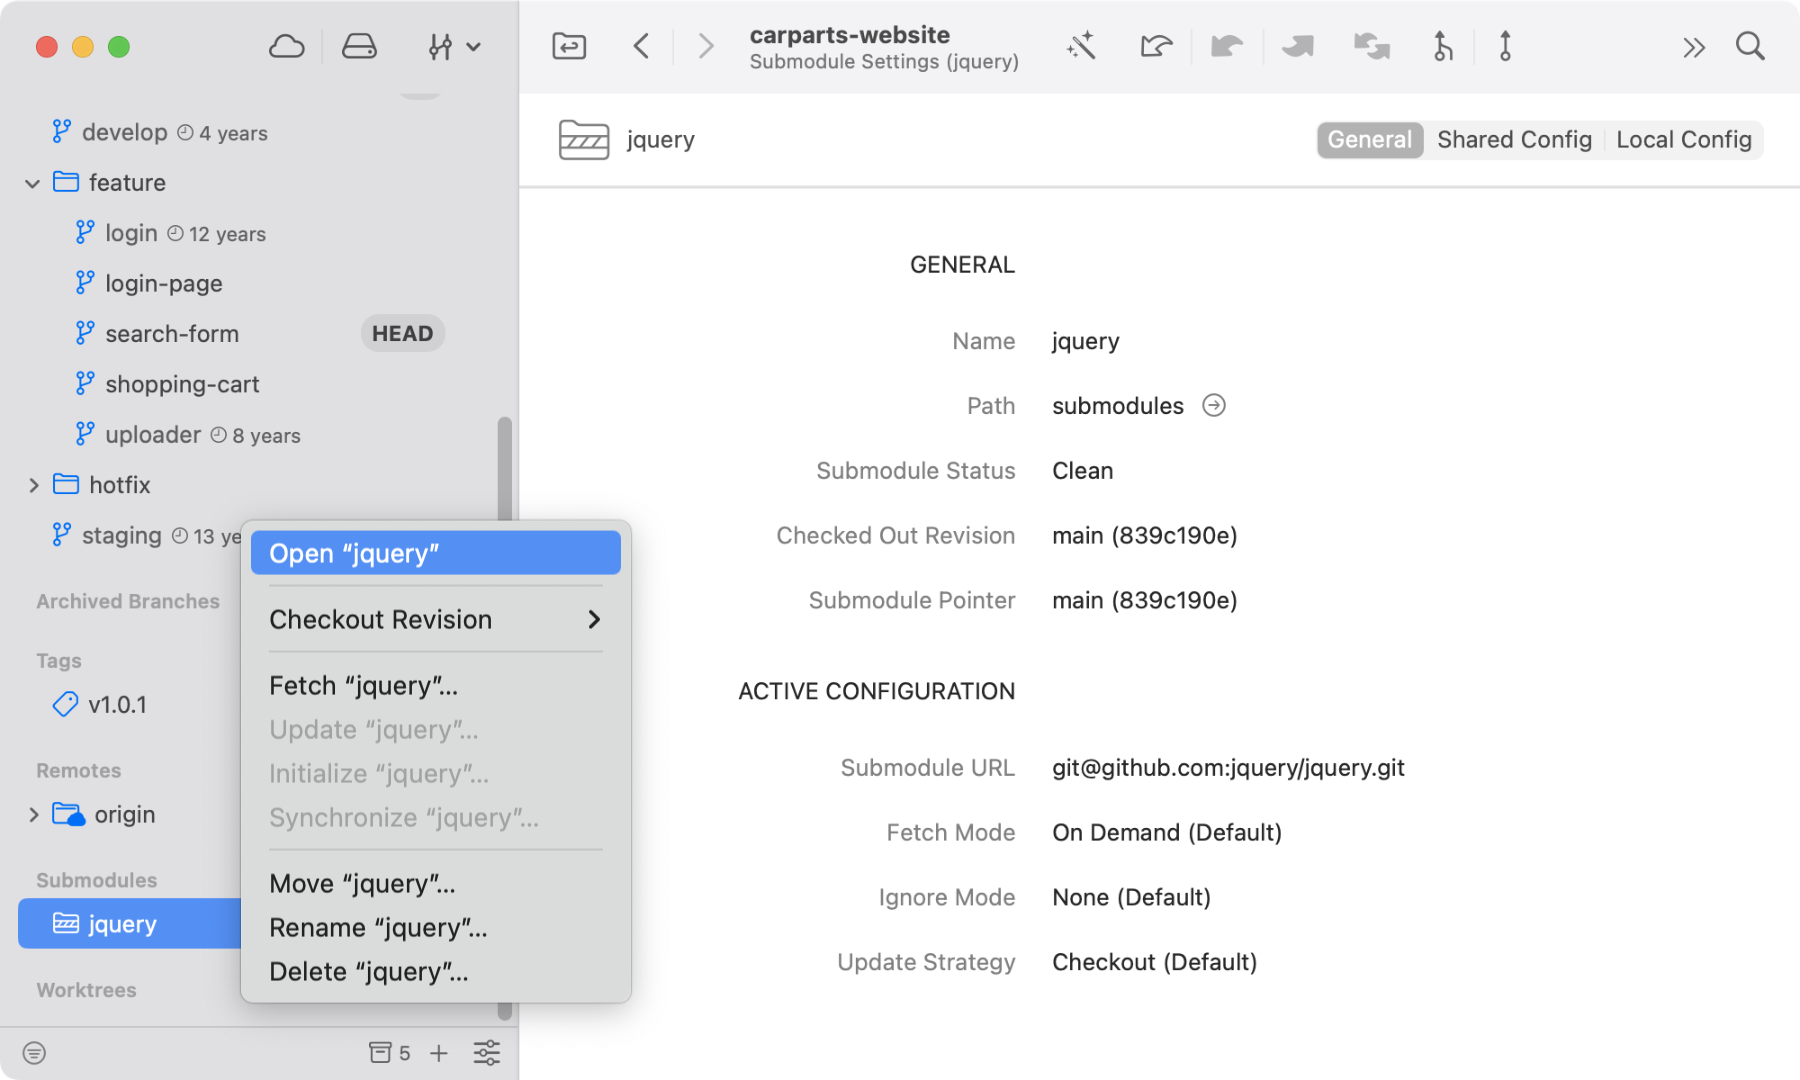Click the Pull toolbar icon

1227,45
